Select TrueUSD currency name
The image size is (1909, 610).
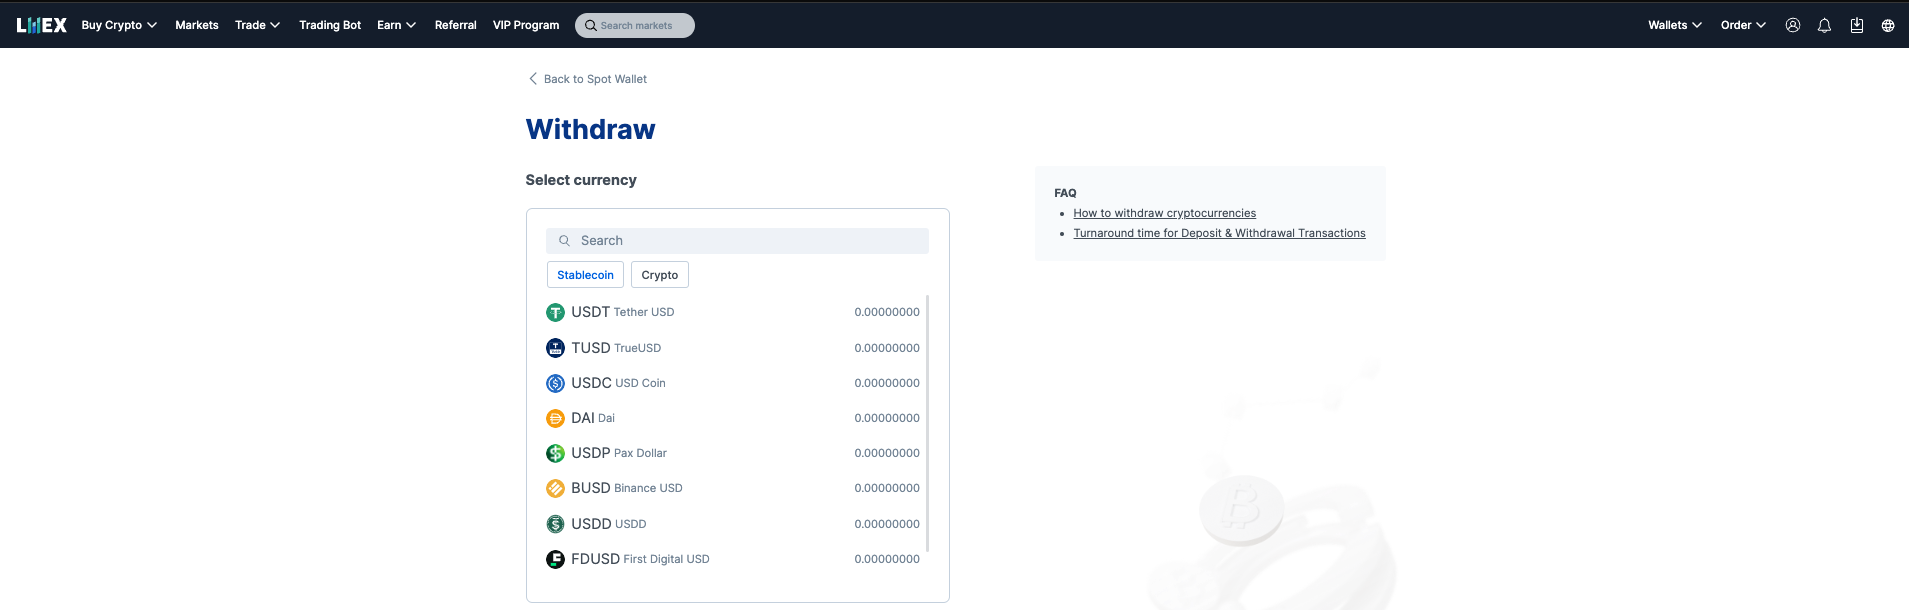pyautogui.click(x=638, y=348)
